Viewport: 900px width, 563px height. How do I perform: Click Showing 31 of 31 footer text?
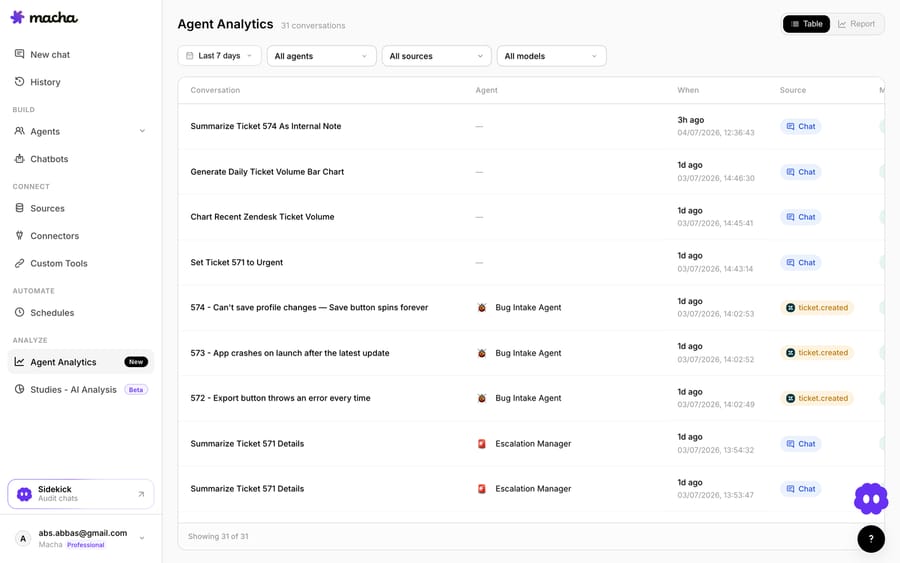coord(218,537)
